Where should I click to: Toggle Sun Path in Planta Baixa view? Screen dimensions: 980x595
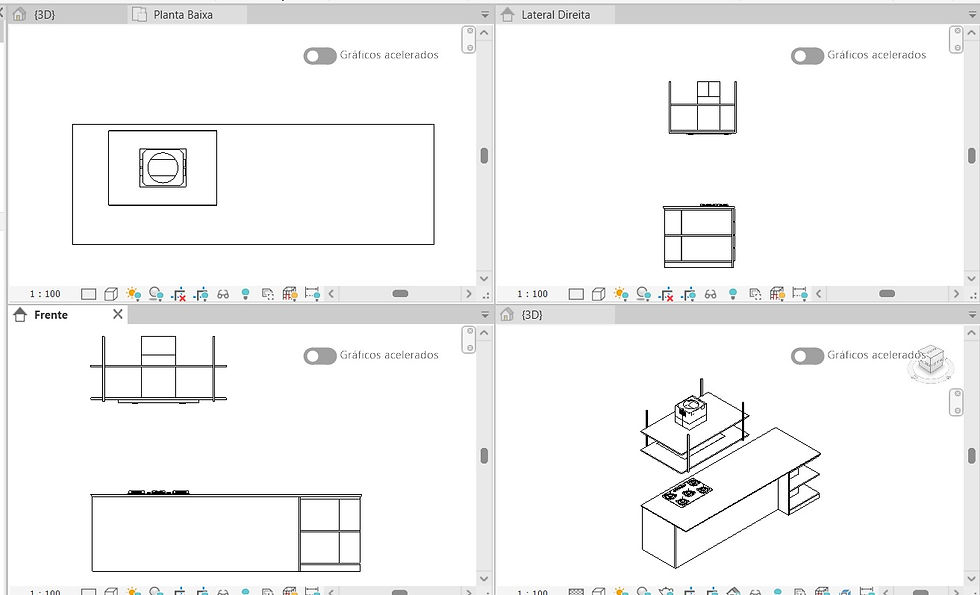tap(133, 294)
